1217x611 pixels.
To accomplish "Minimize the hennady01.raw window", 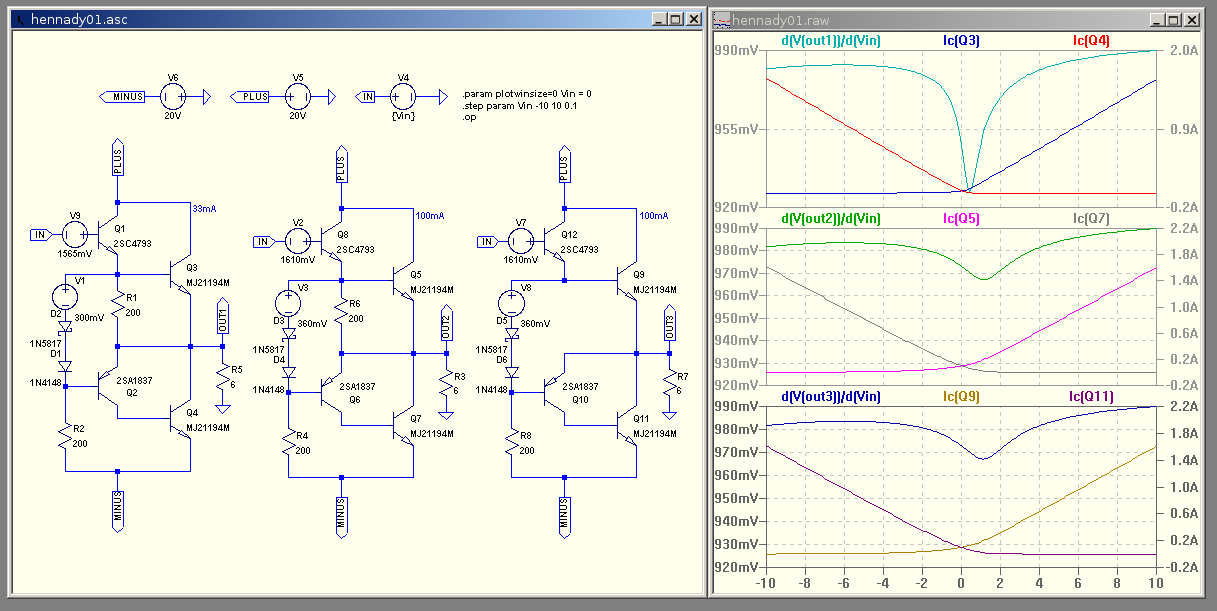I will click(1159, 19).
